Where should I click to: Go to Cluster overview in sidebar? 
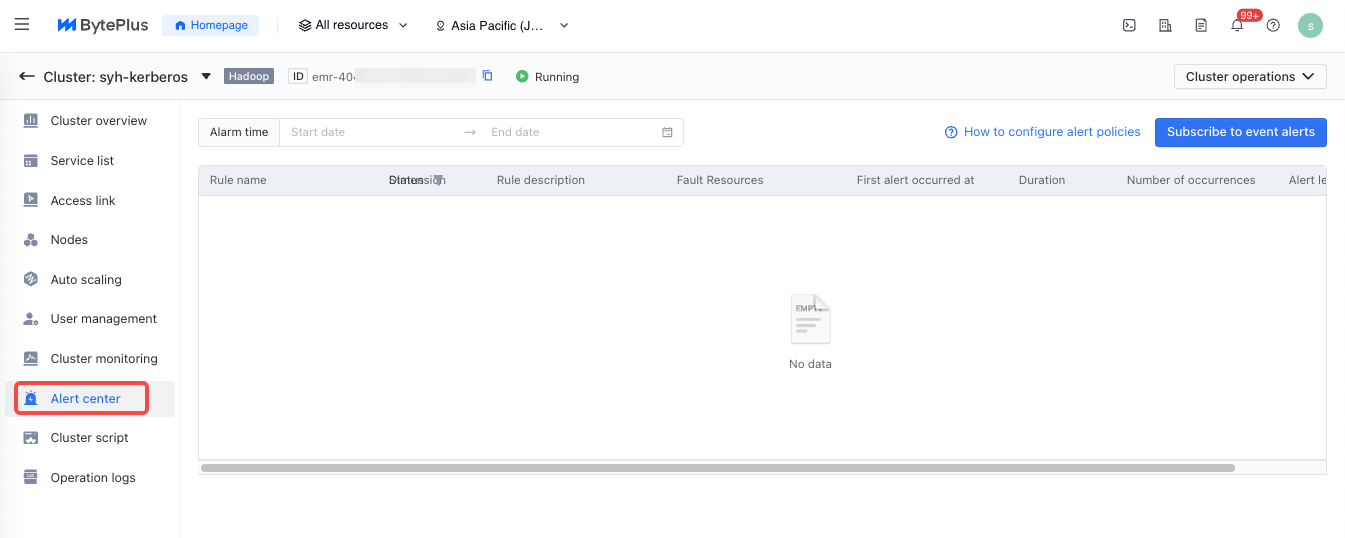(x=98, y=121)
